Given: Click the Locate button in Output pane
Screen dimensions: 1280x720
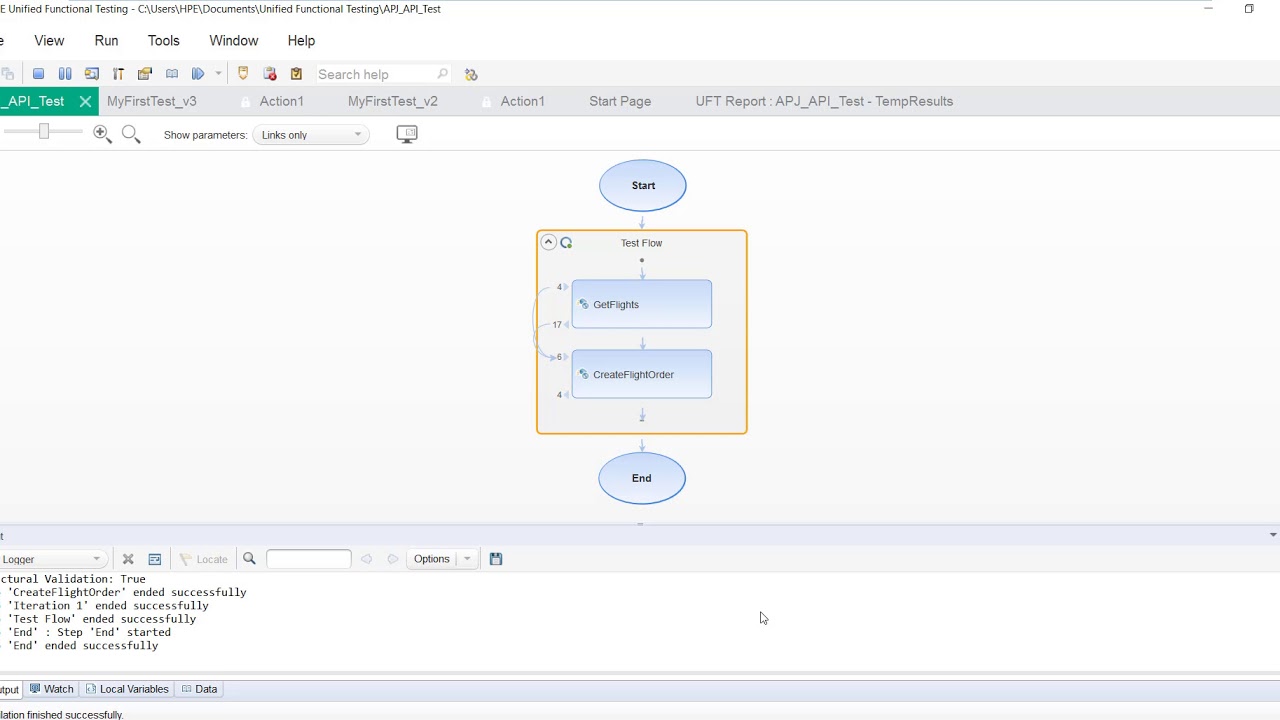Looking at the screenshot, I should click(x=203, y=559).
